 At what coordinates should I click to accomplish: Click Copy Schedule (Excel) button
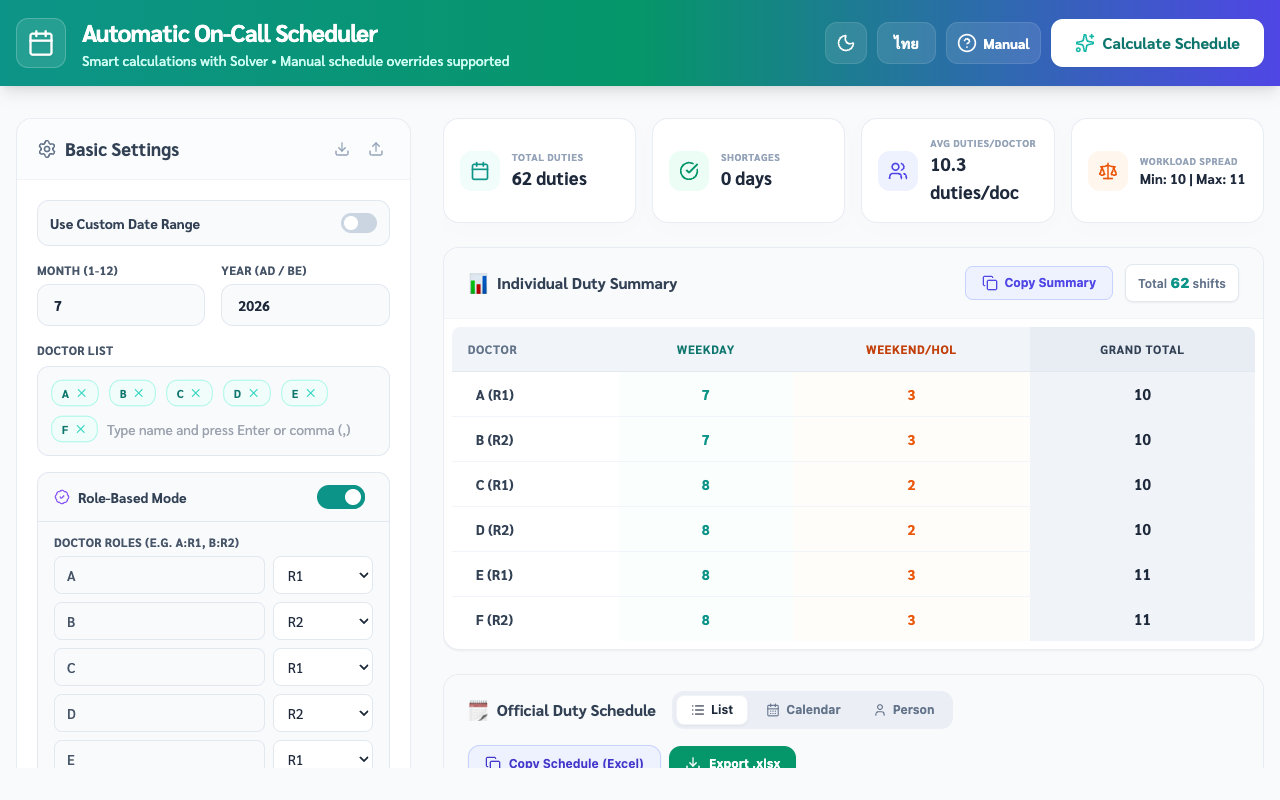pos(564,757)
